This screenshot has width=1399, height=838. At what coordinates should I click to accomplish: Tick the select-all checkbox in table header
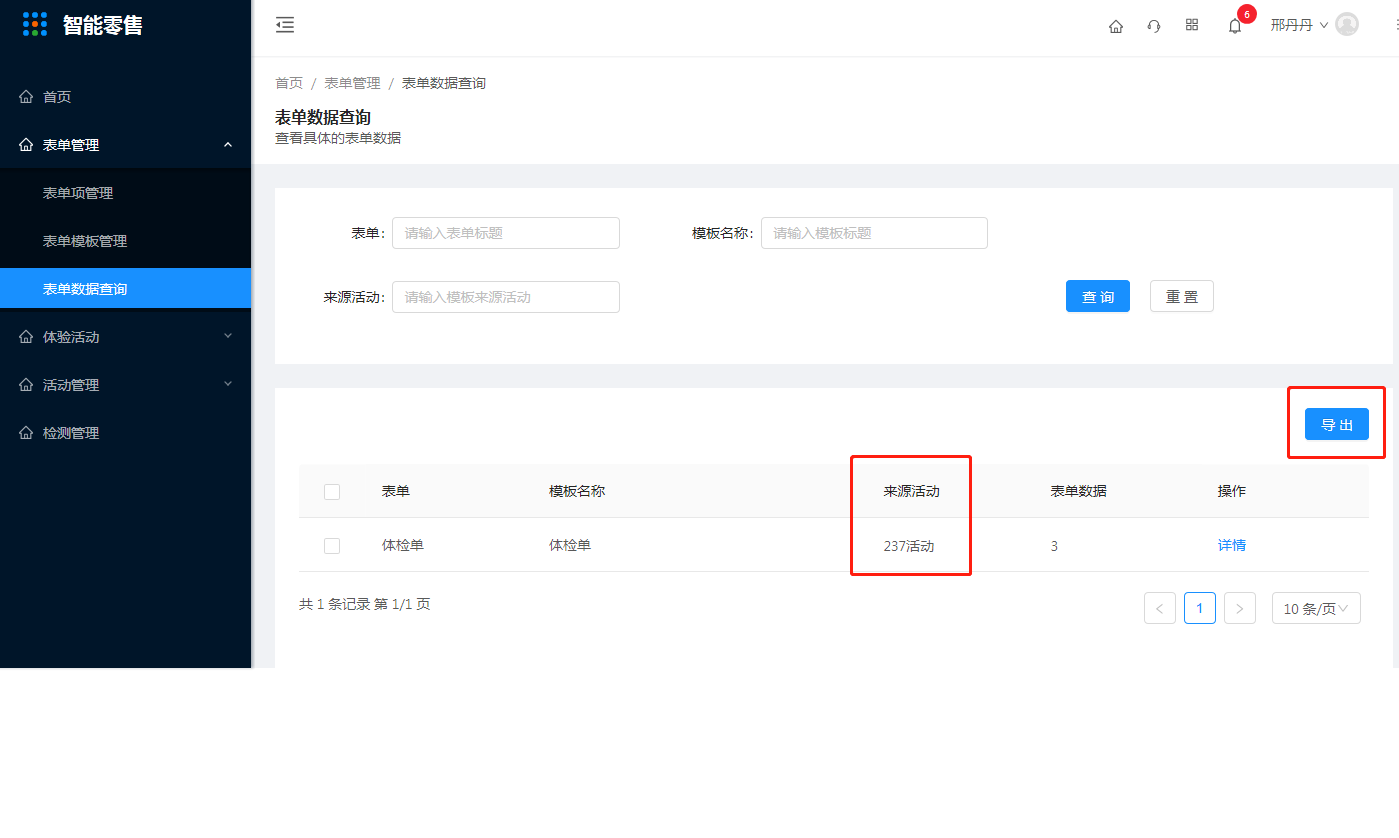332,492
